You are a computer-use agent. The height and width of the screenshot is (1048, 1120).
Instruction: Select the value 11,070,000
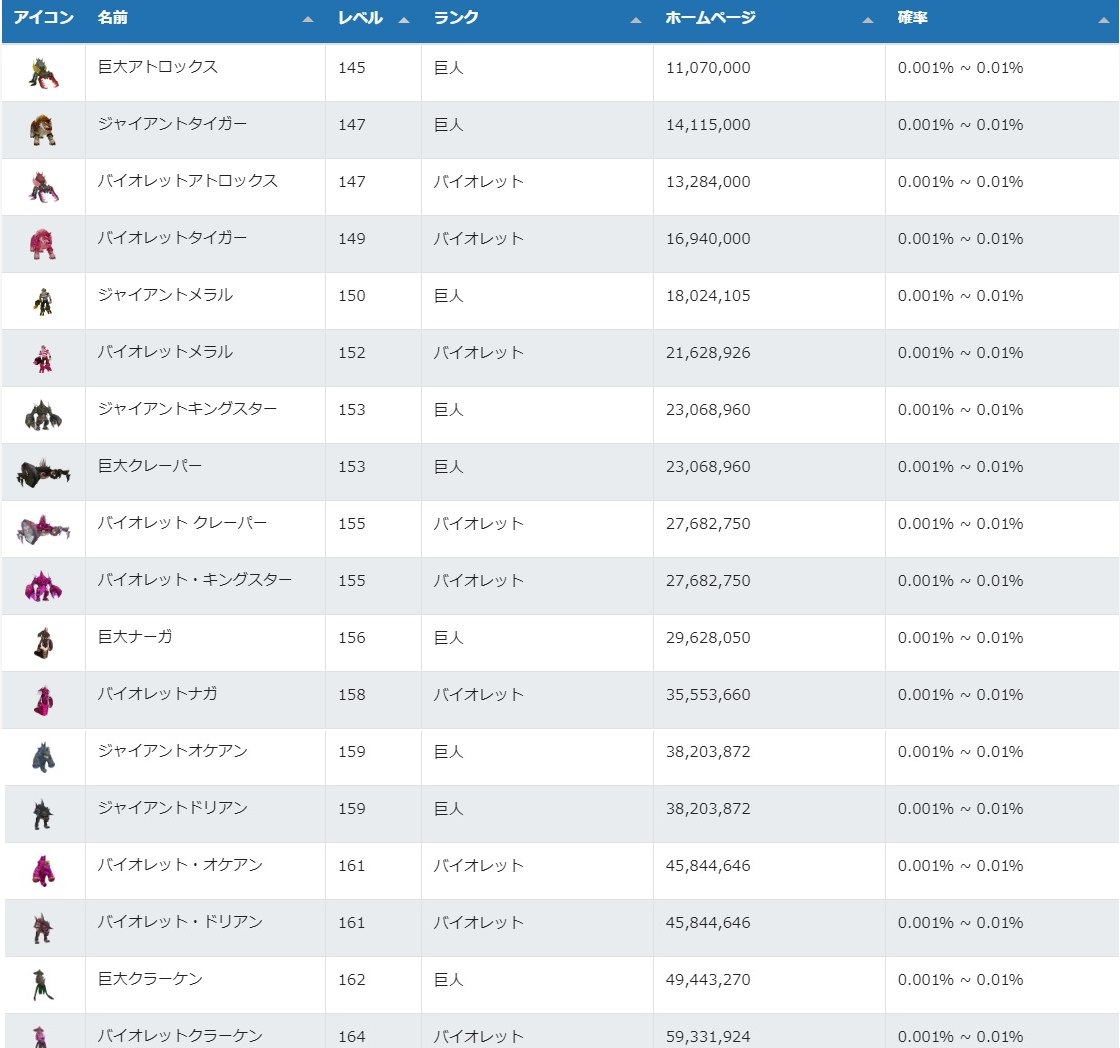[x=709, y=68]
